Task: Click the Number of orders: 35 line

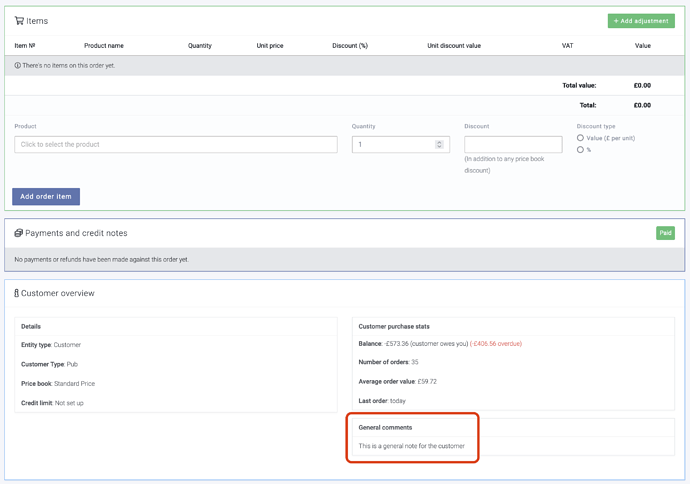Action: (389, 362)
